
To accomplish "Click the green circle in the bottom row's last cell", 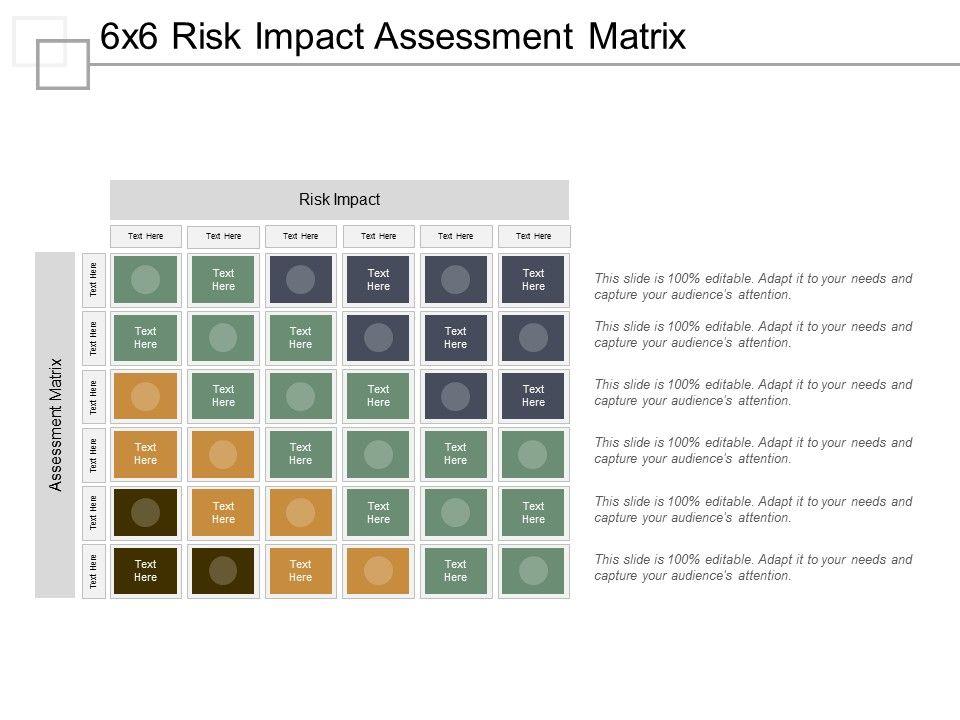I will tap(534, 570).
